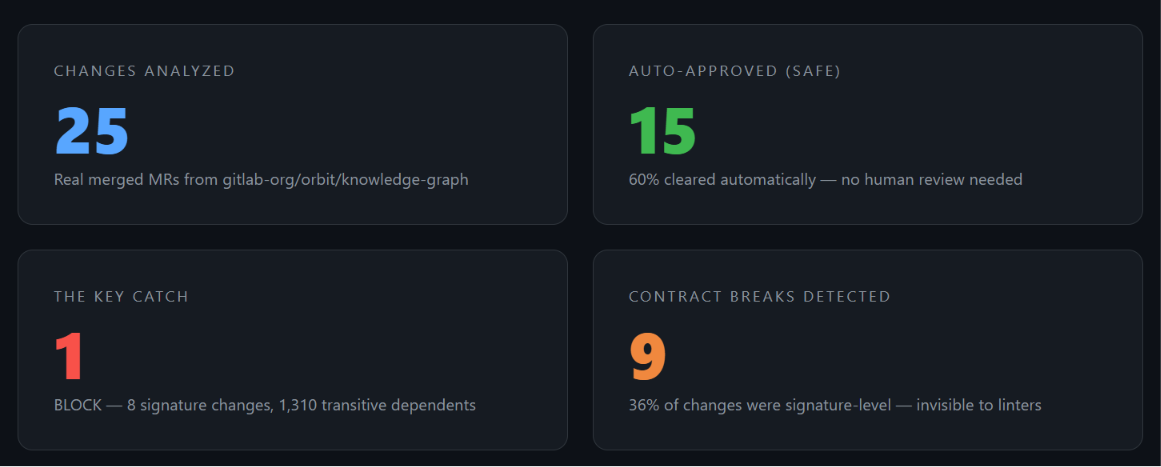Click The Key Catch card heading
The height and width of the screenshot is (467, 1161).
[121, 297]
